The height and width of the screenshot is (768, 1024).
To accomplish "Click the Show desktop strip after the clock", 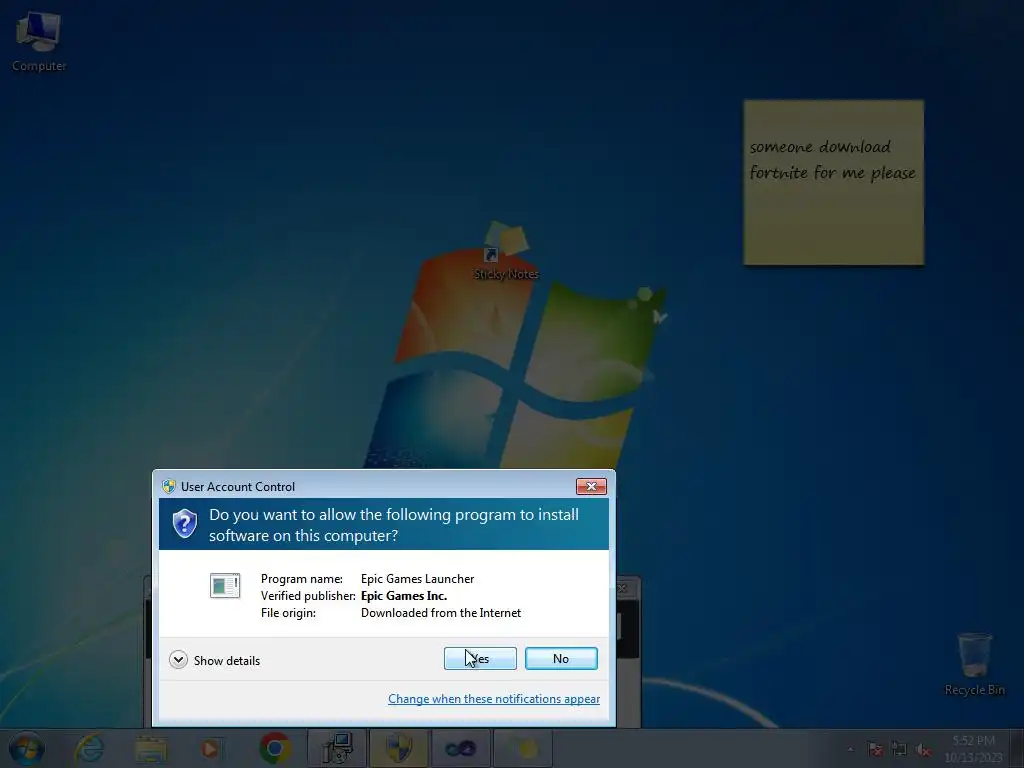I will pos(1018,748).
